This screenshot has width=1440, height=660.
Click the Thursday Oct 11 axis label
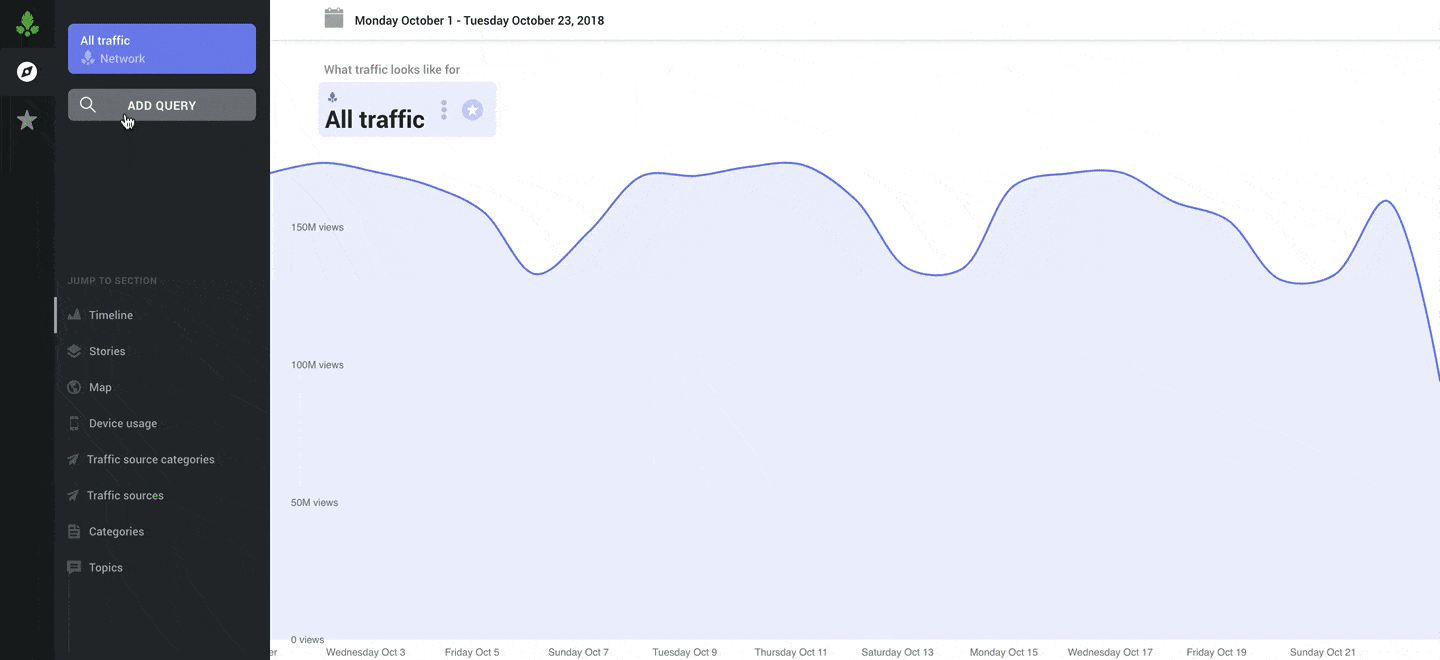(791, 652)
